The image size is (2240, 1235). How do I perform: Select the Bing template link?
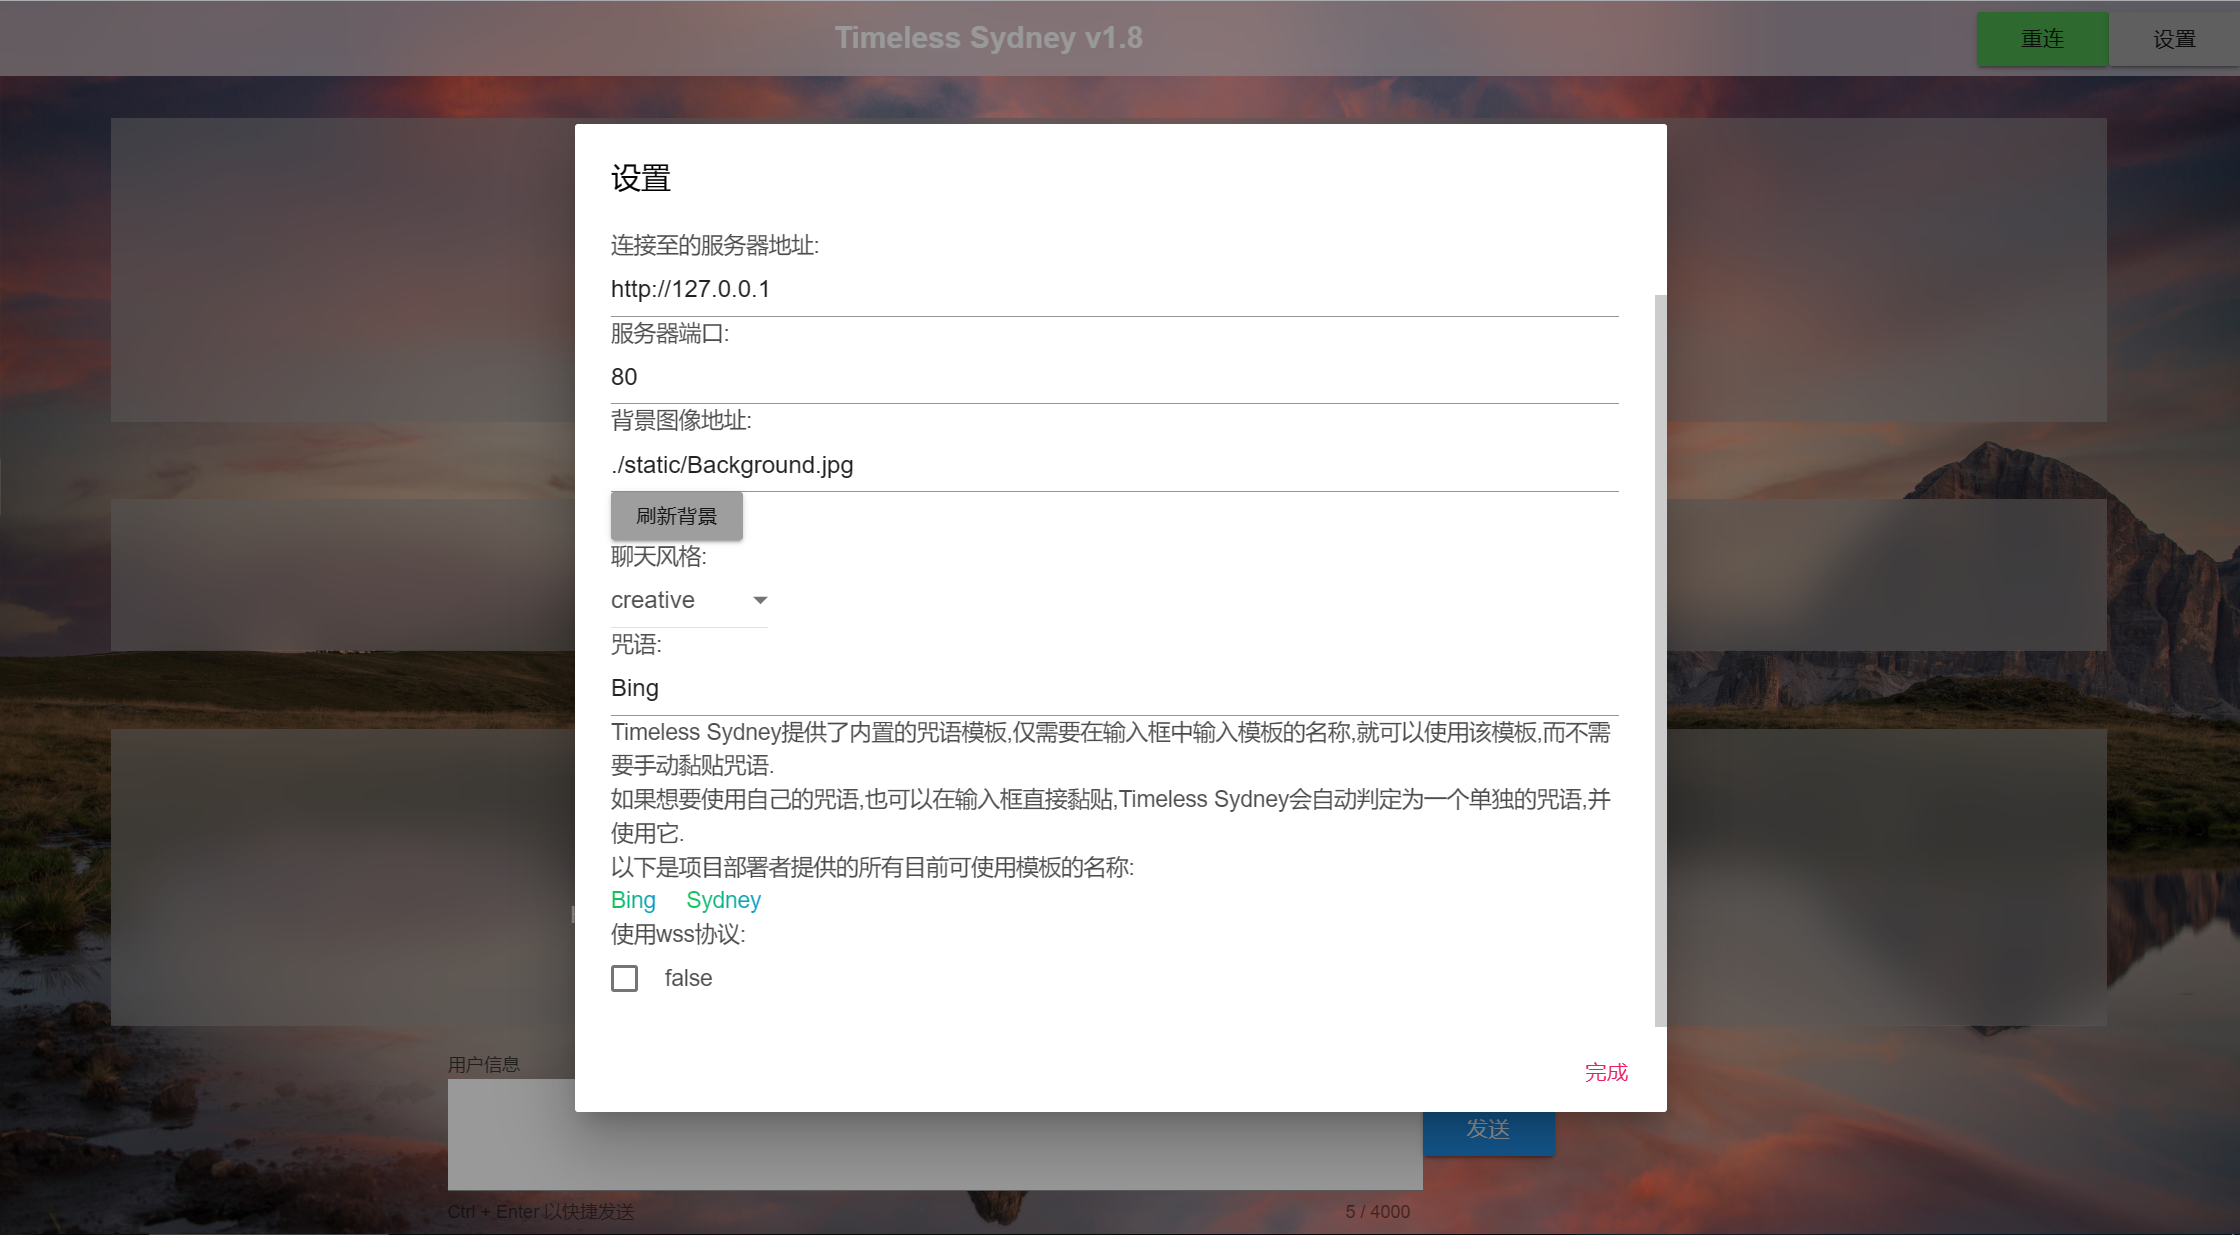[632, 900]
